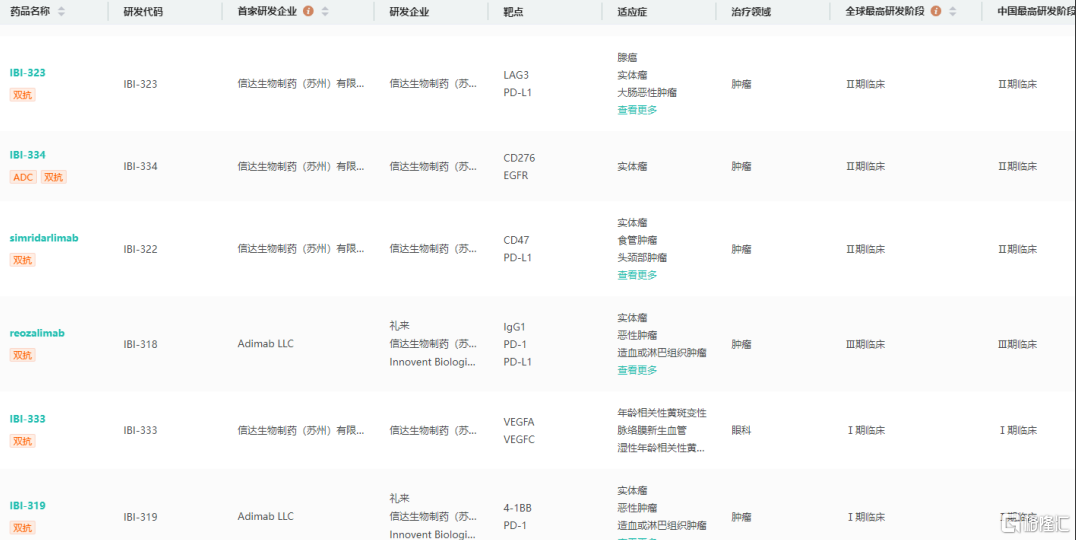Image resolution: width=1076 pixels, height=540 pixels.
Task: Select code cell IBI-322
Action: 140,249
